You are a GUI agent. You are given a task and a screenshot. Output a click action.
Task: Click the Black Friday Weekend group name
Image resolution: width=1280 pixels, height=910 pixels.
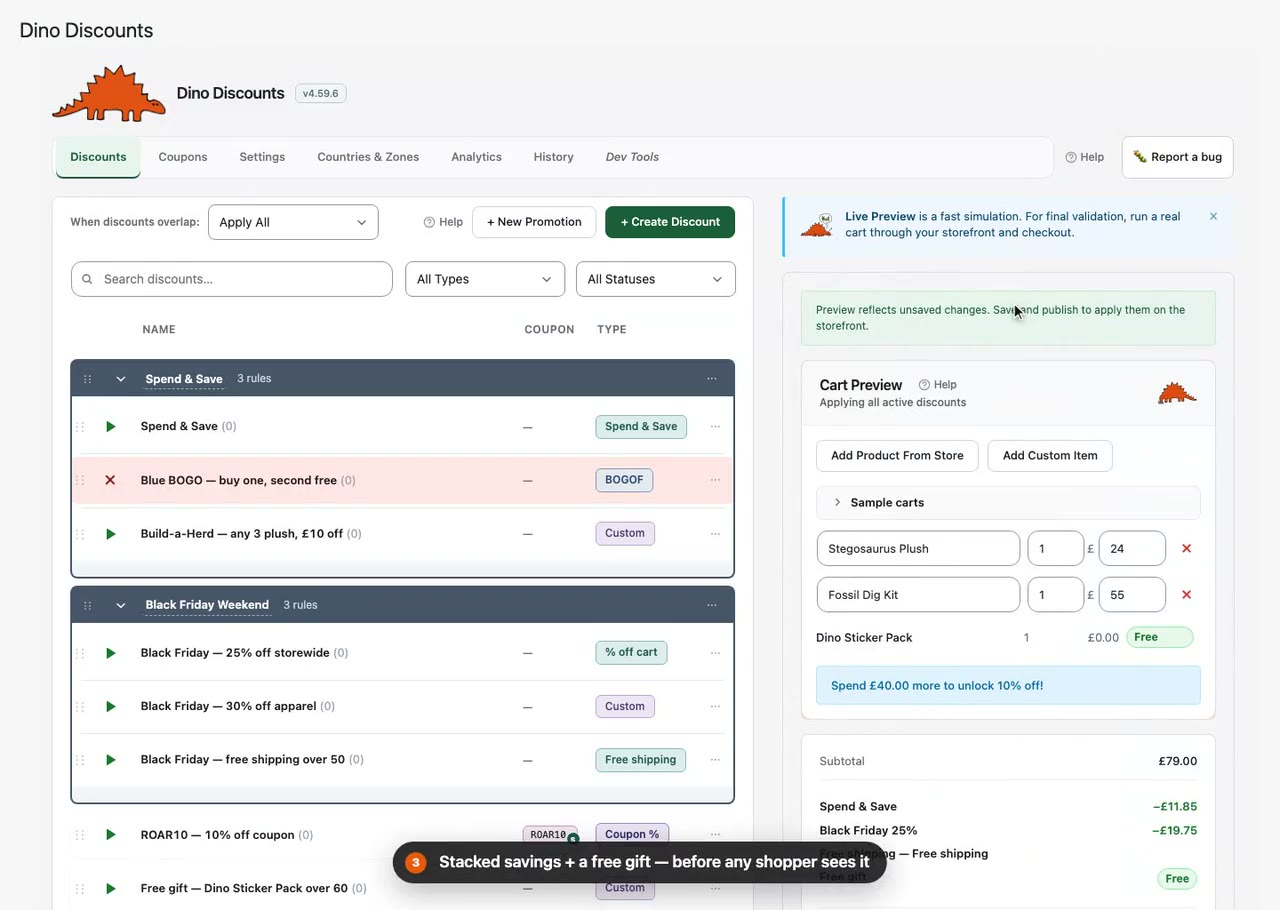click(x=207, y=605)
